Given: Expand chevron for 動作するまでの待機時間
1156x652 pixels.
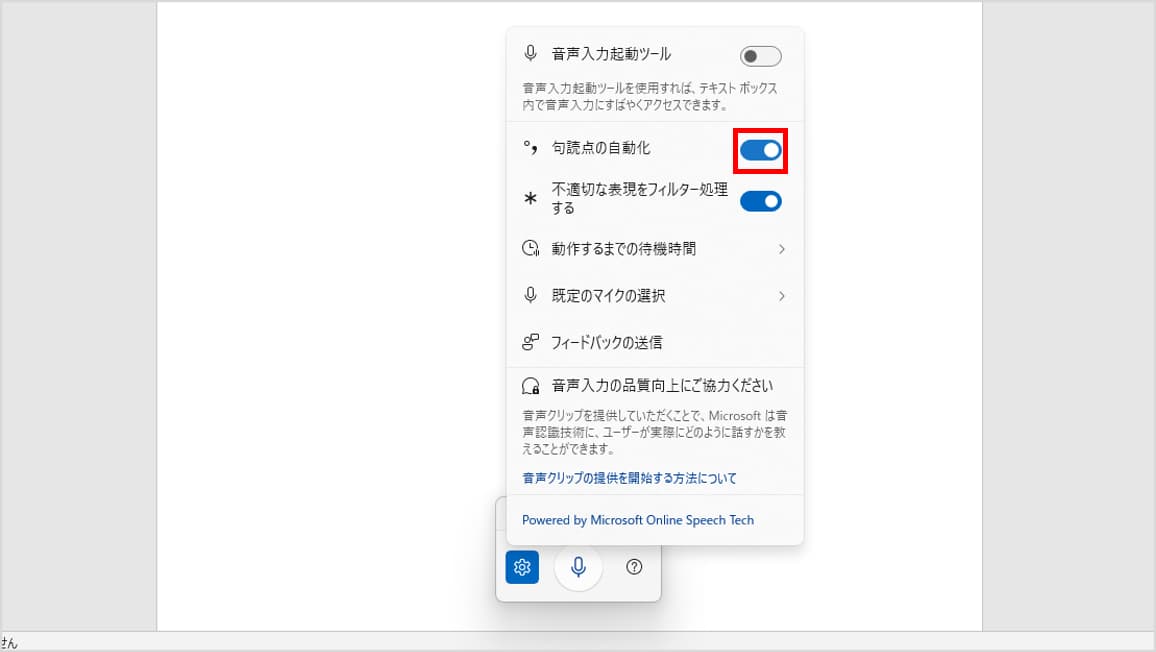Looking at the screenshot, I should (781, 249).
